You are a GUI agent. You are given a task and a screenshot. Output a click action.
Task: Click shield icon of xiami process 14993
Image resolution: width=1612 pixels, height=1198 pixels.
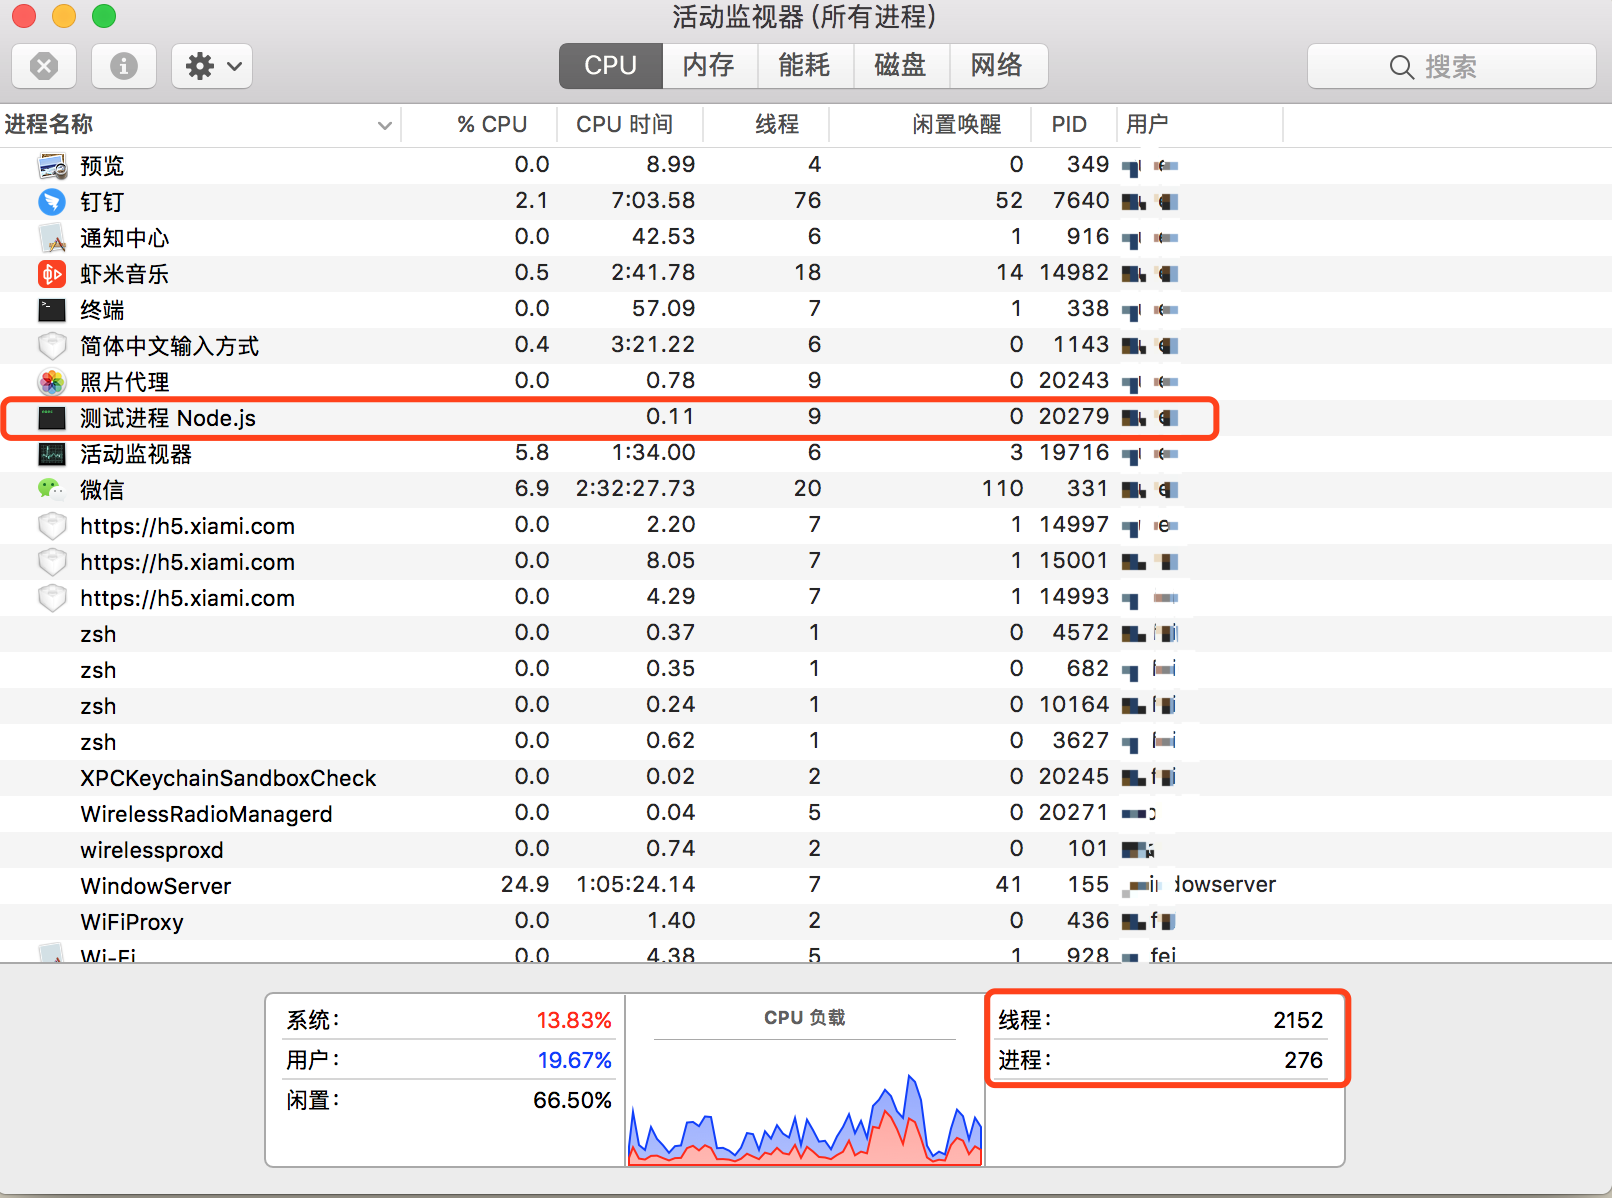tap(52, 598)
